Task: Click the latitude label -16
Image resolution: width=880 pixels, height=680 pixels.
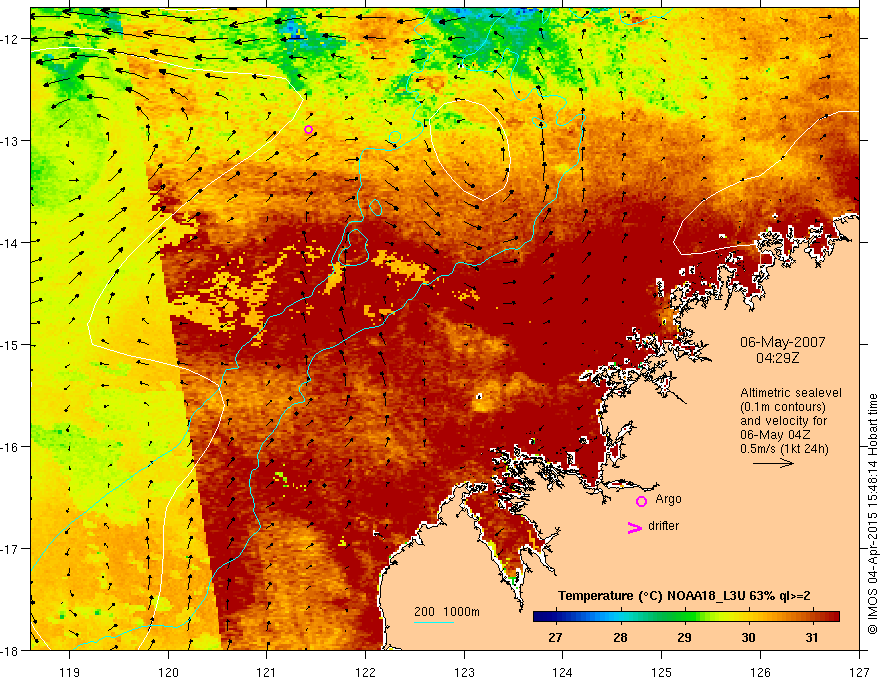Action: click(12, 447)
